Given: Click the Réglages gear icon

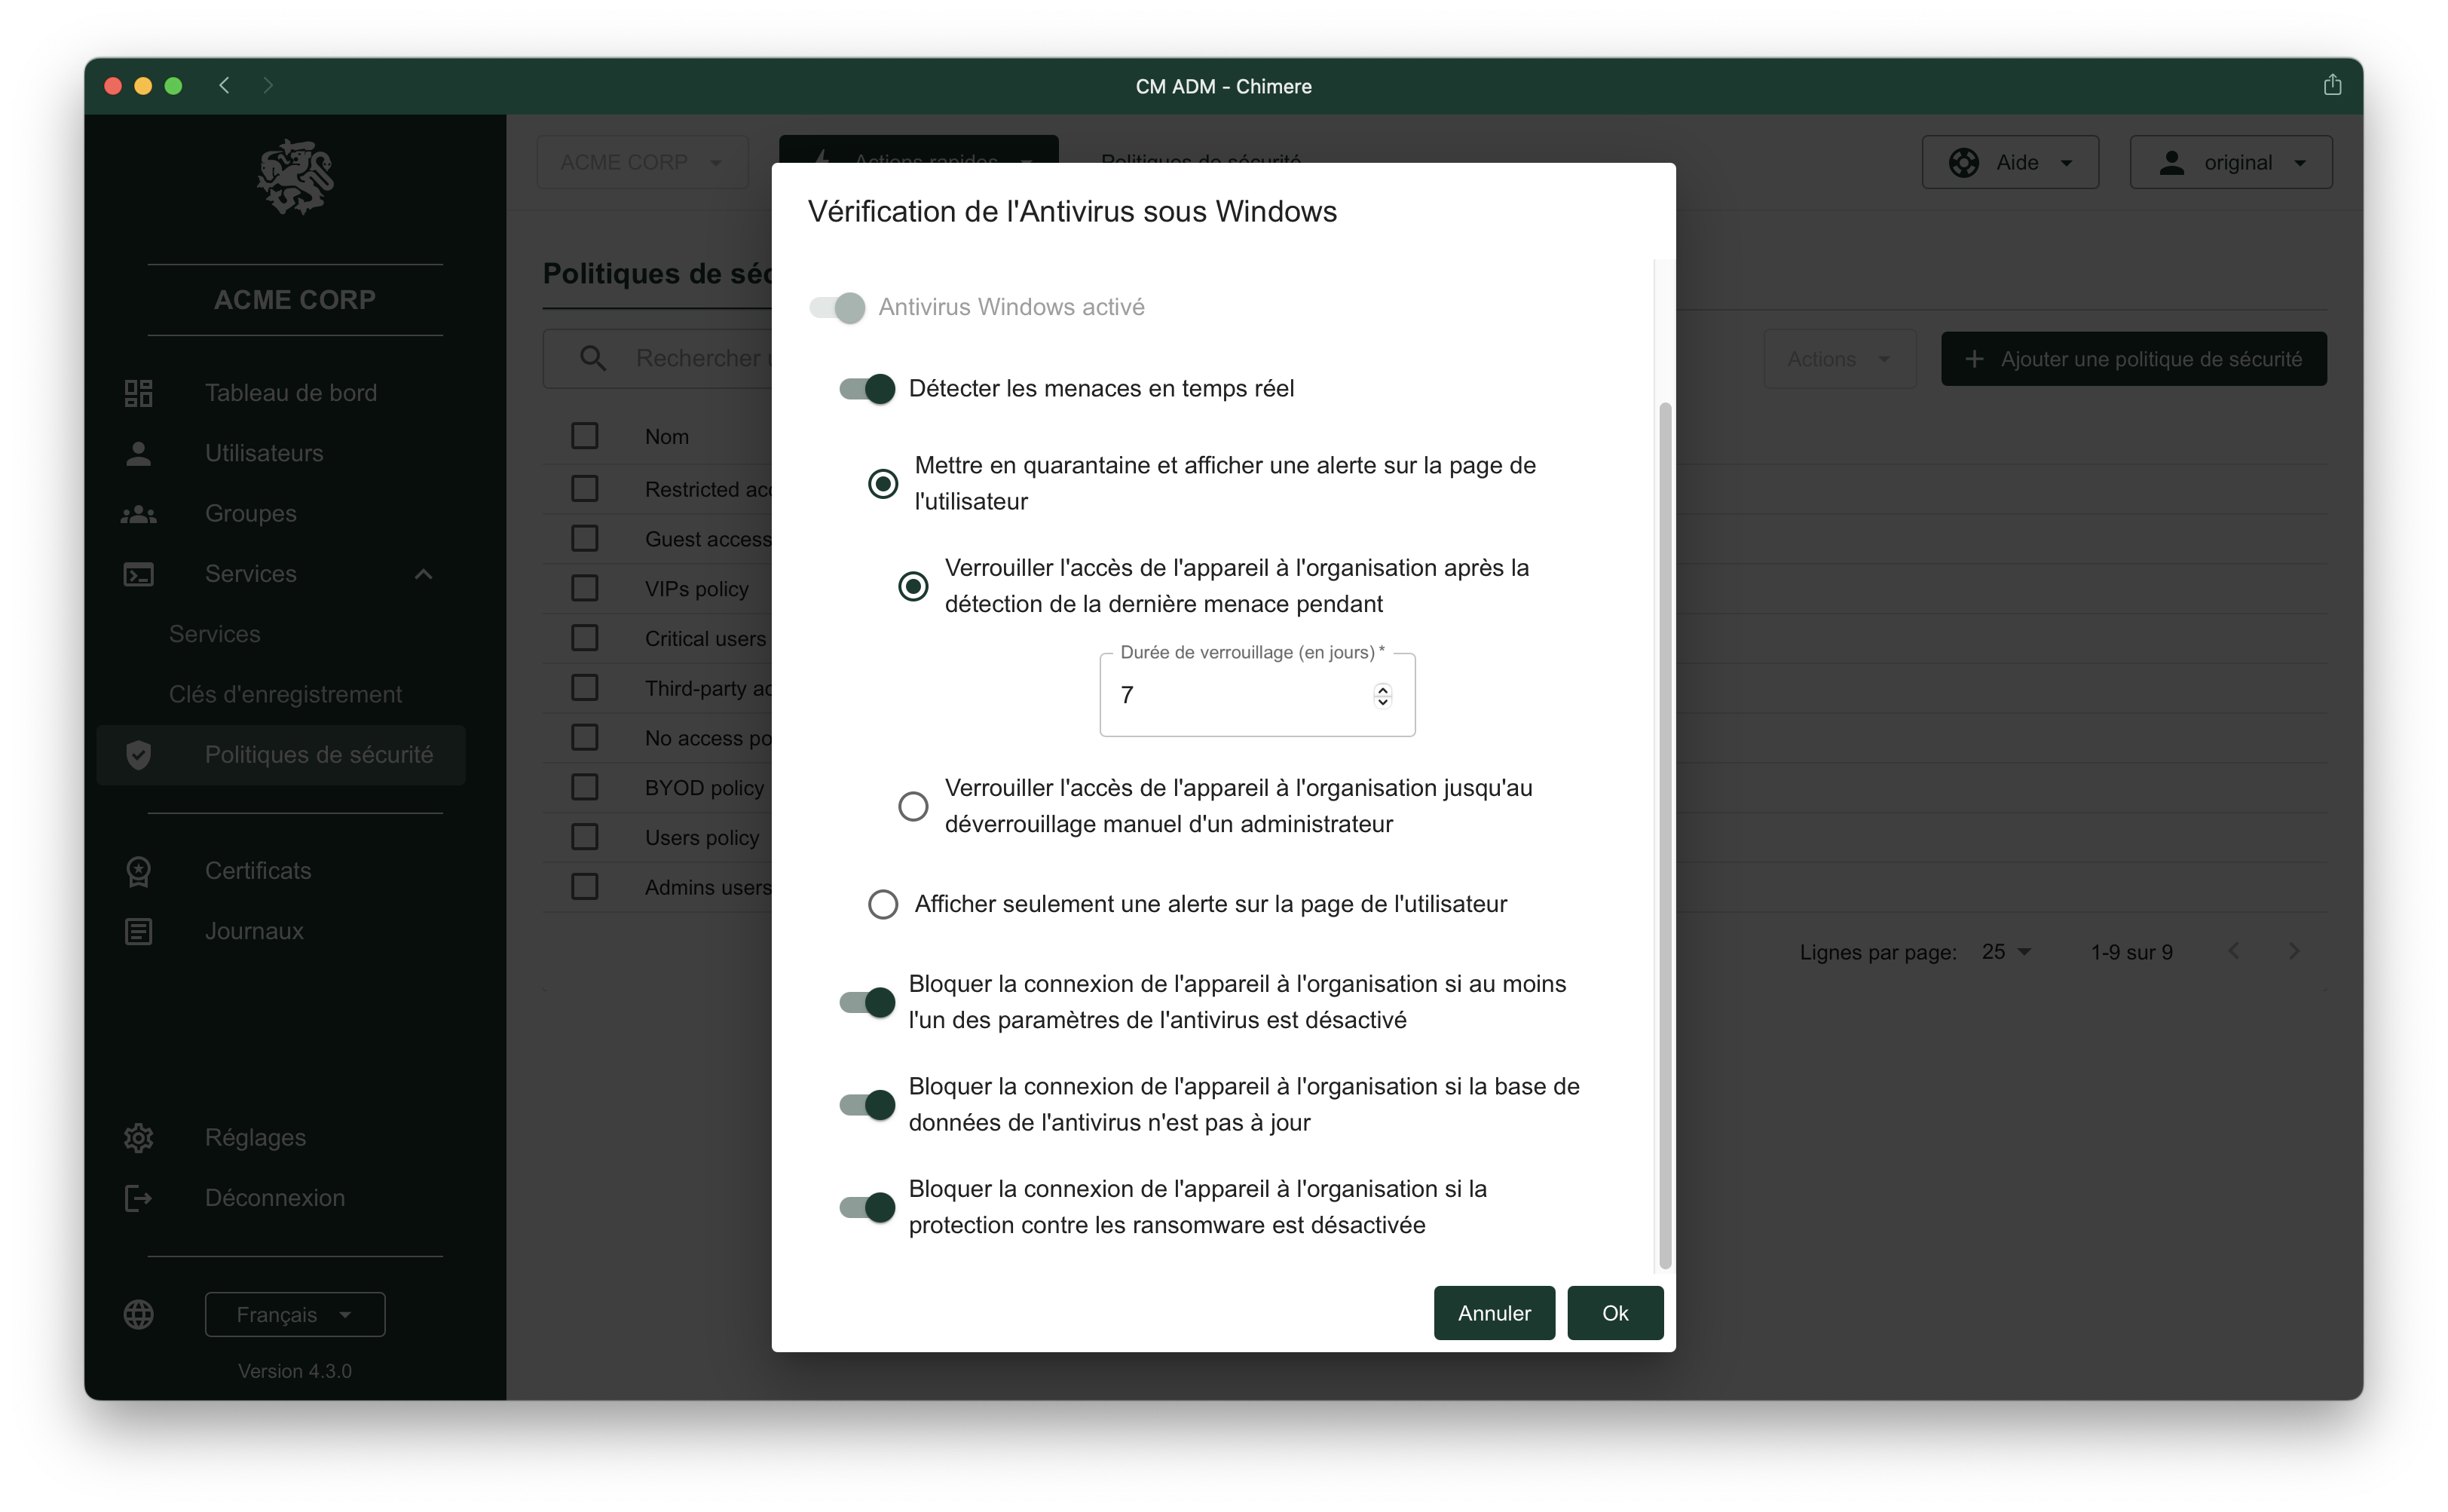Looking at the screenshot, I should (138, 1138).
